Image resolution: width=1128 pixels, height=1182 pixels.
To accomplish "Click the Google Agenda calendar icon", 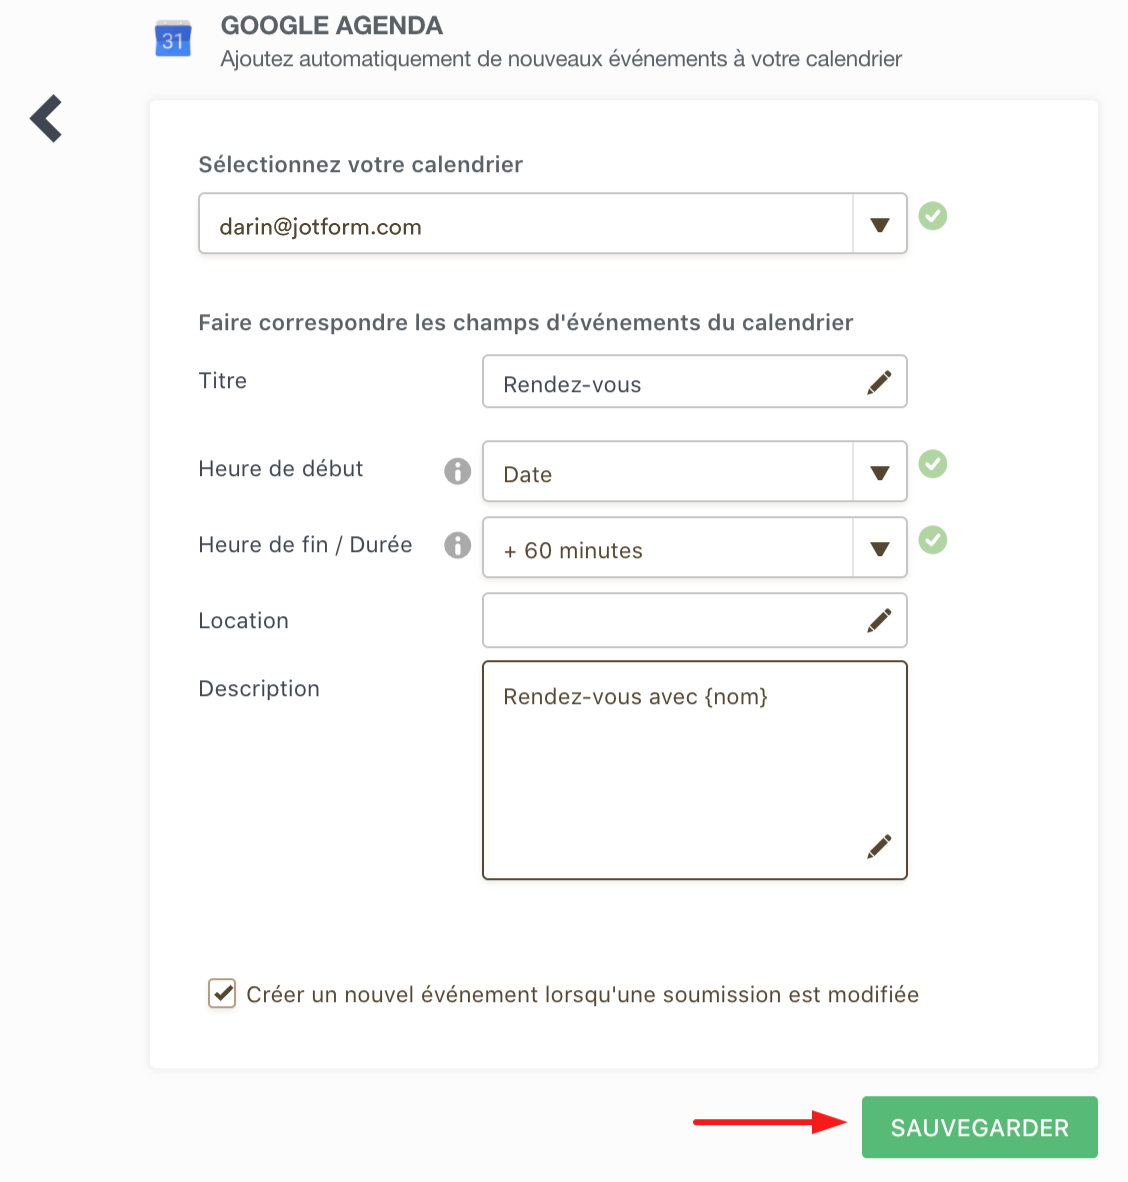I will click(x=173, y=39).
